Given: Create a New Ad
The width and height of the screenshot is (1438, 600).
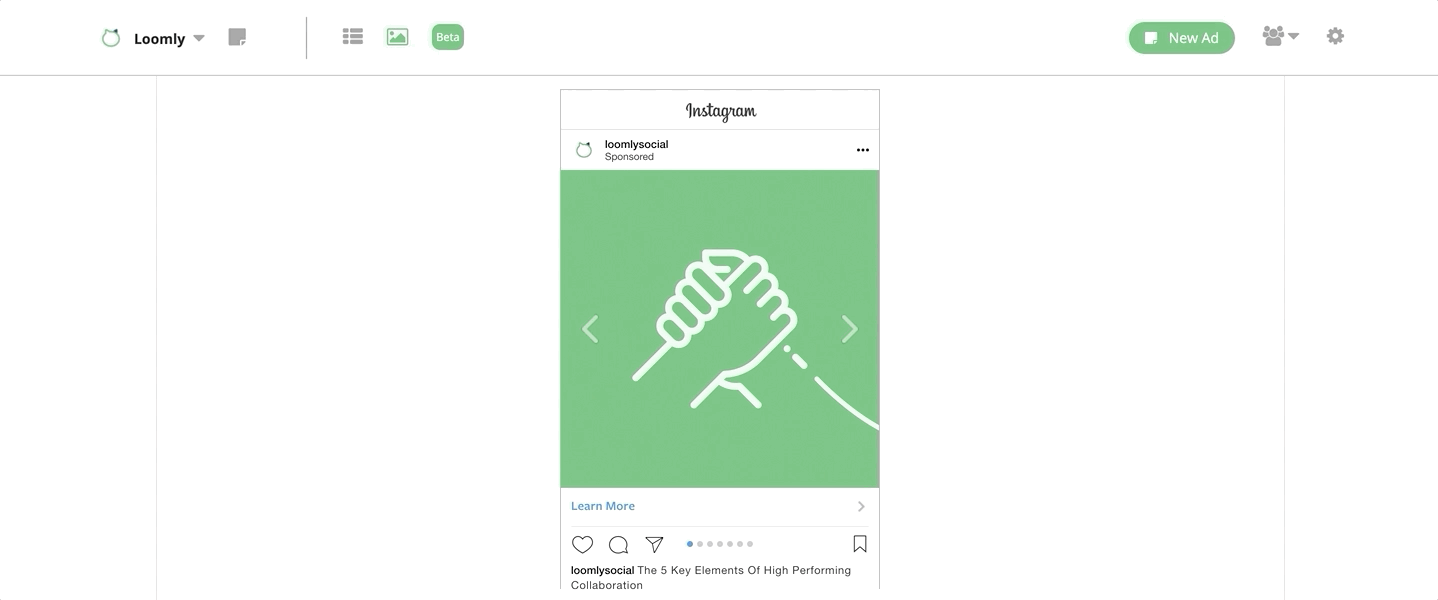Looking at the screenshot, I should coord(1182,38).
